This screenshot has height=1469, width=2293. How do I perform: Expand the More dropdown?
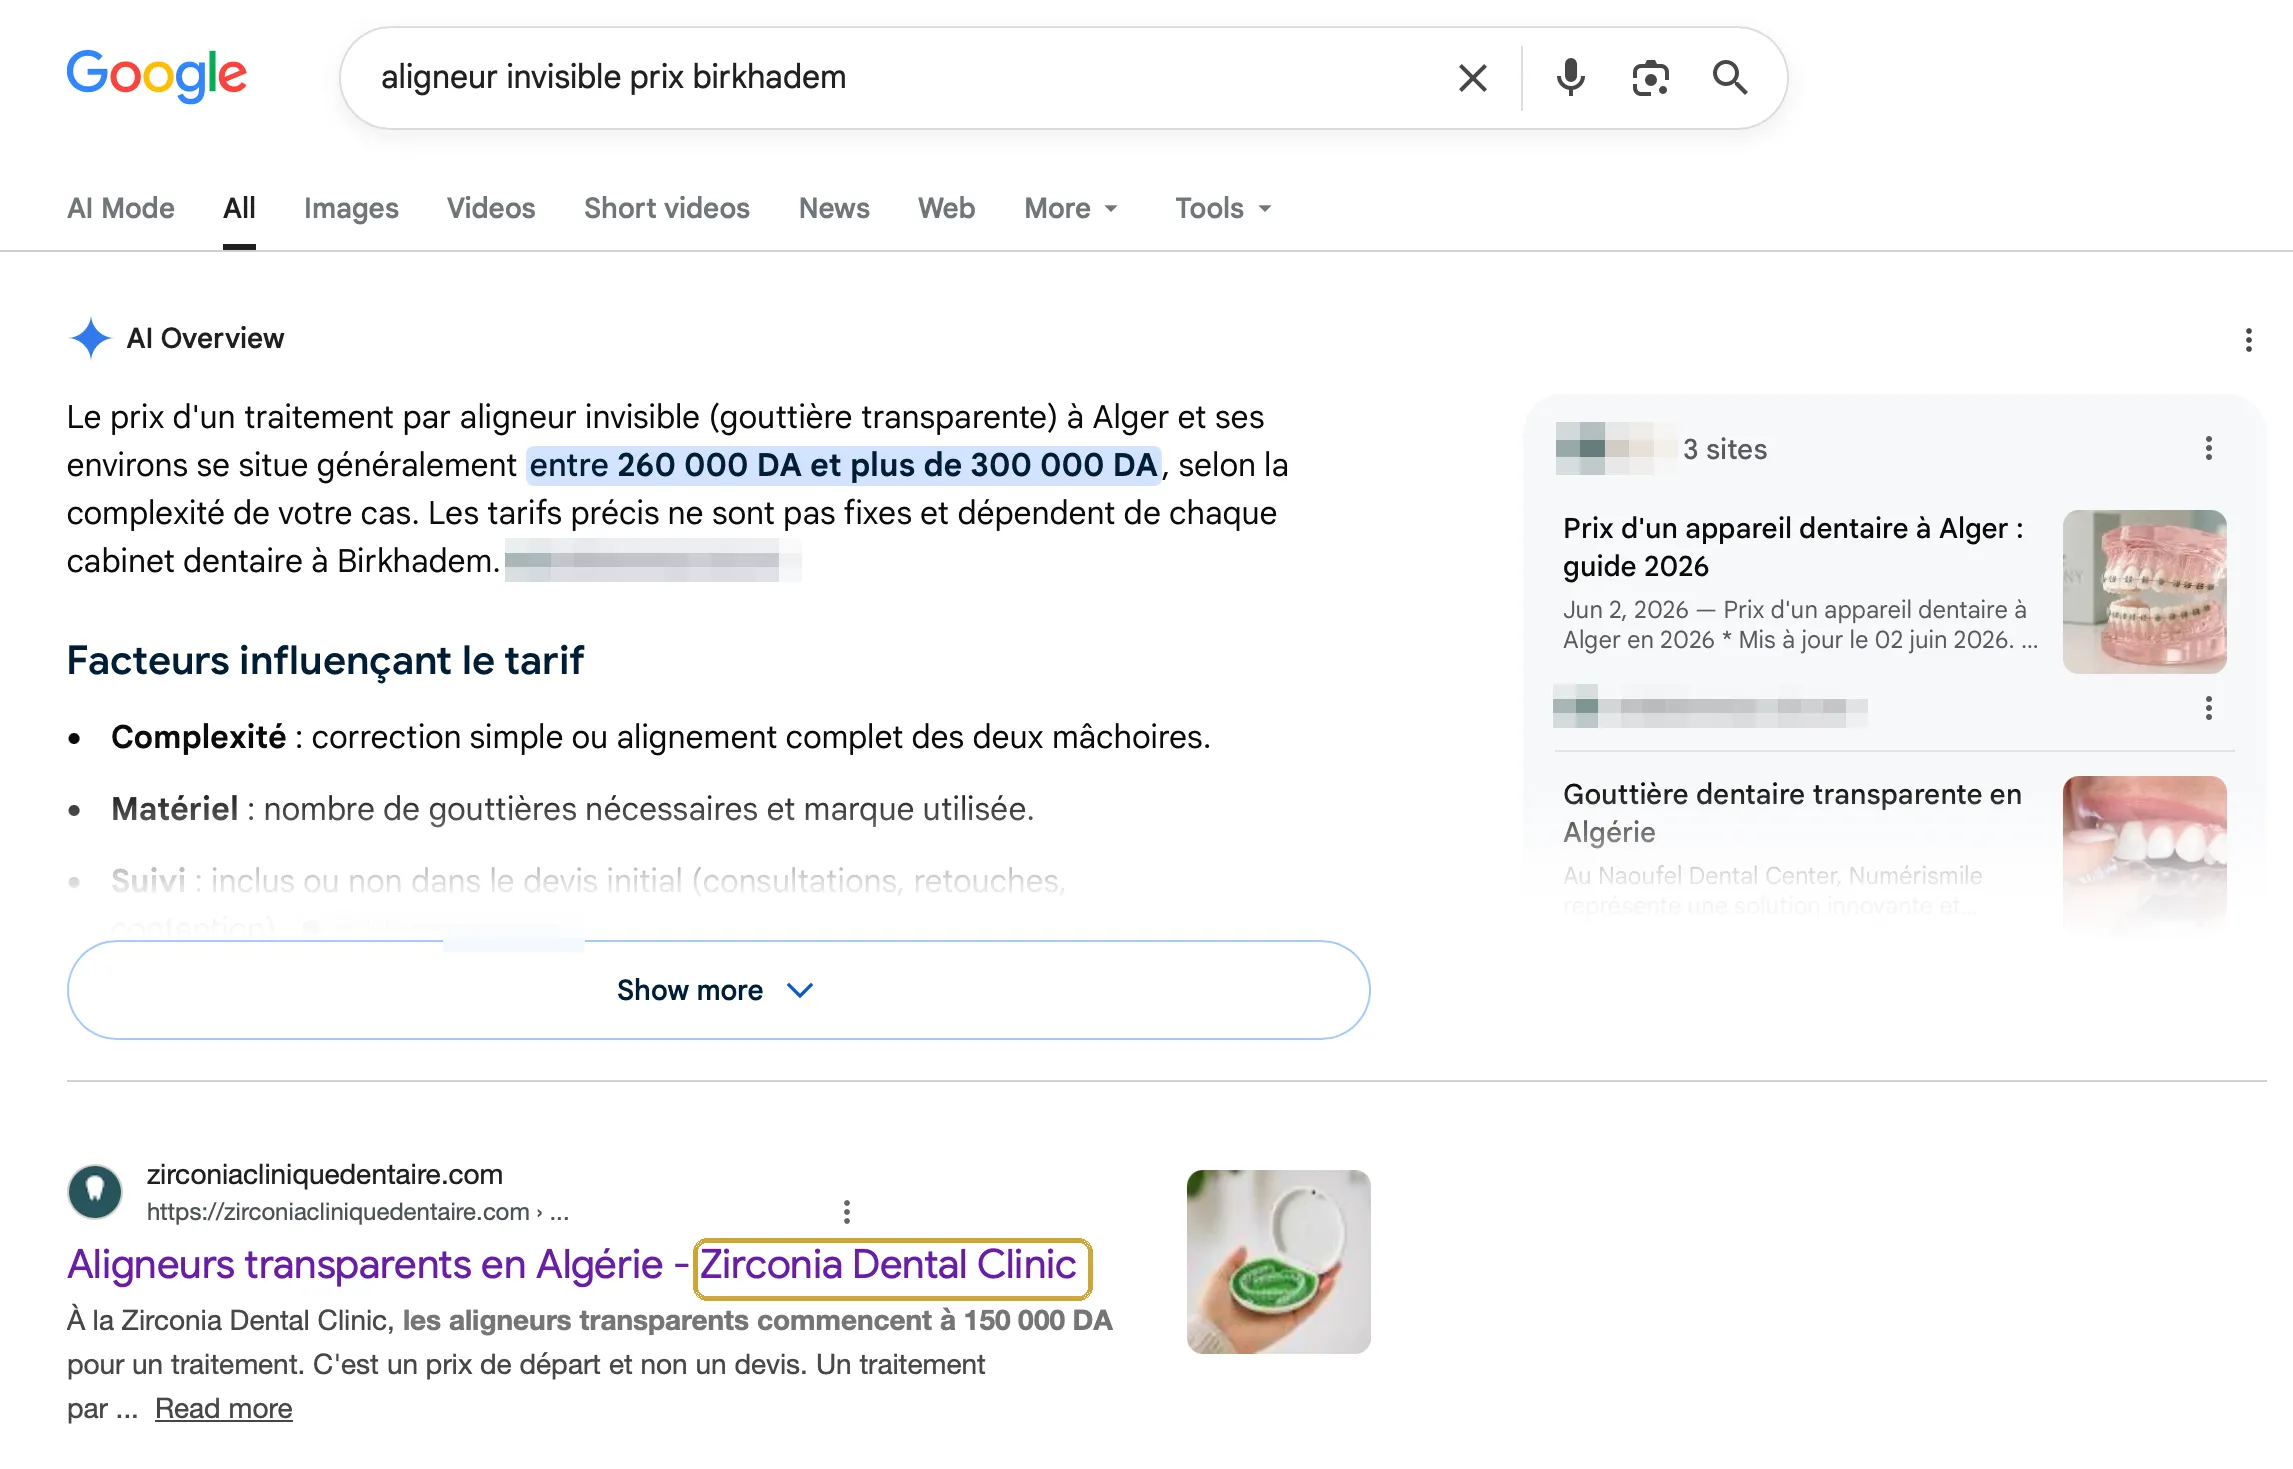click(1070, 208)
